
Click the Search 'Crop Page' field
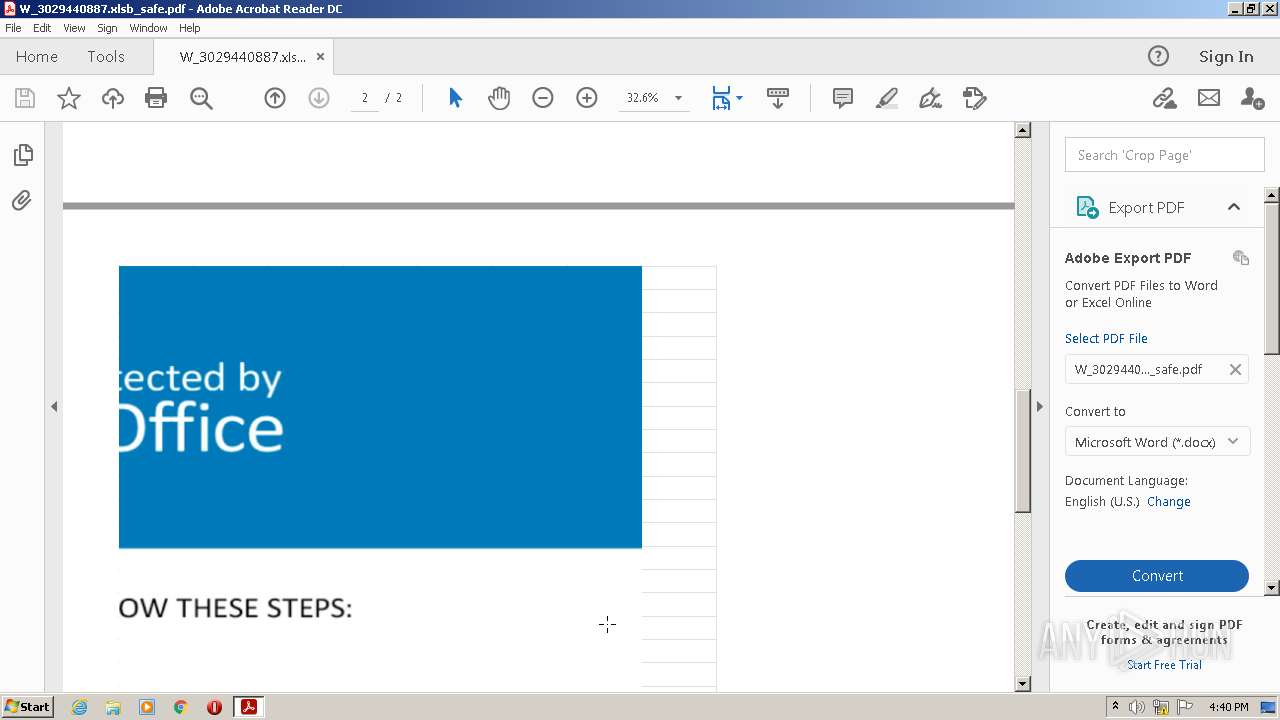tap(1165, 155)
